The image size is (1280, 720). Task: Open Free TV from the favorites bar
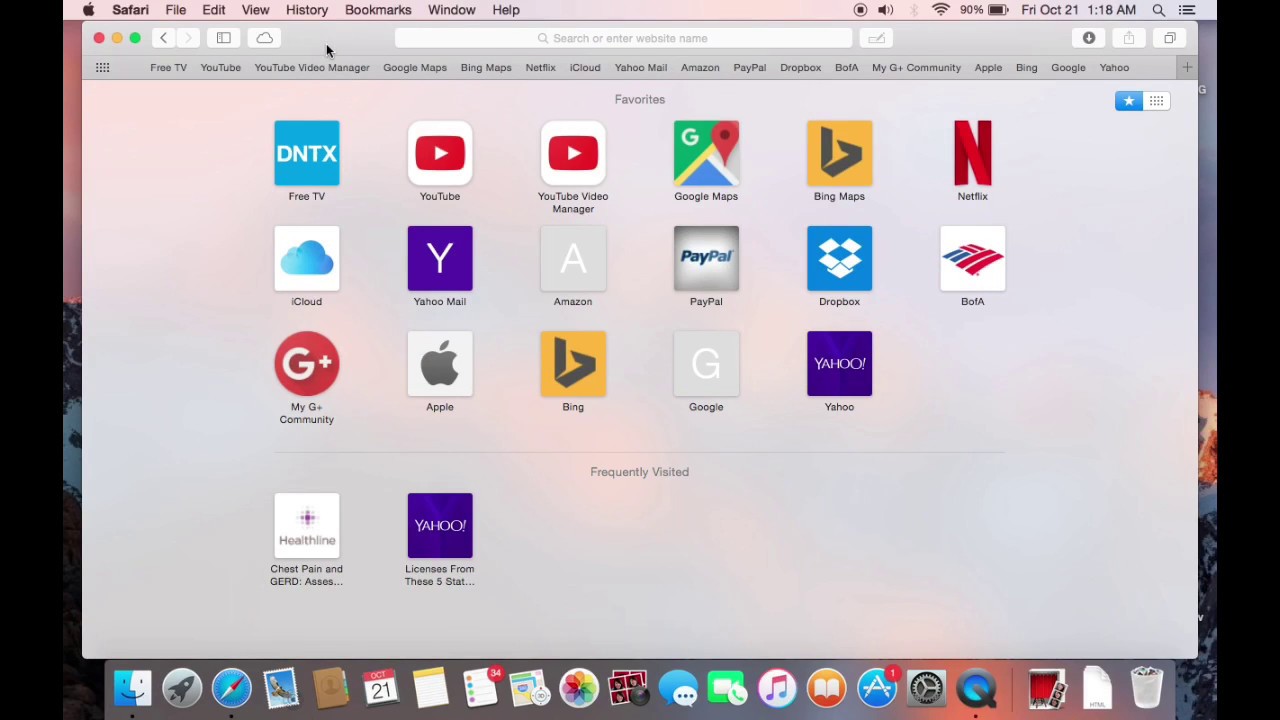(x=168, y=67)
